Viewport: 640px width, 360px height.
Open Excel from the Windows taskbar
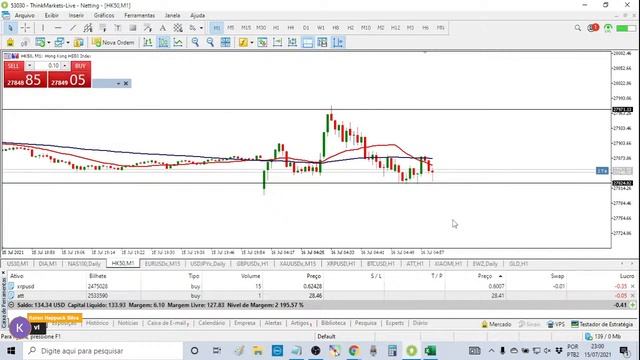coord(430,351)
